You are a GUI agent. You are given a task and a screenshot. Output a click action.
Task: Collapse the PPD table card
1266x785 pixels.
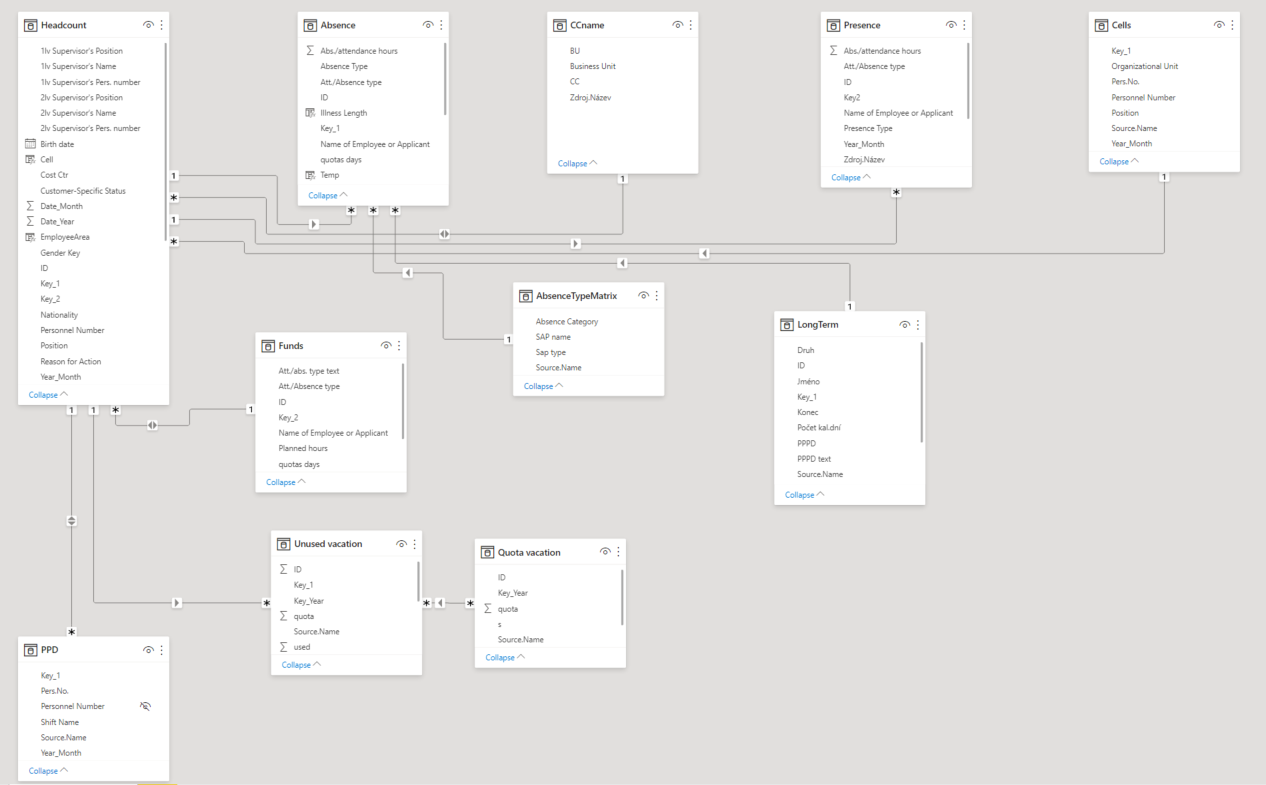(x=48, y=771)
